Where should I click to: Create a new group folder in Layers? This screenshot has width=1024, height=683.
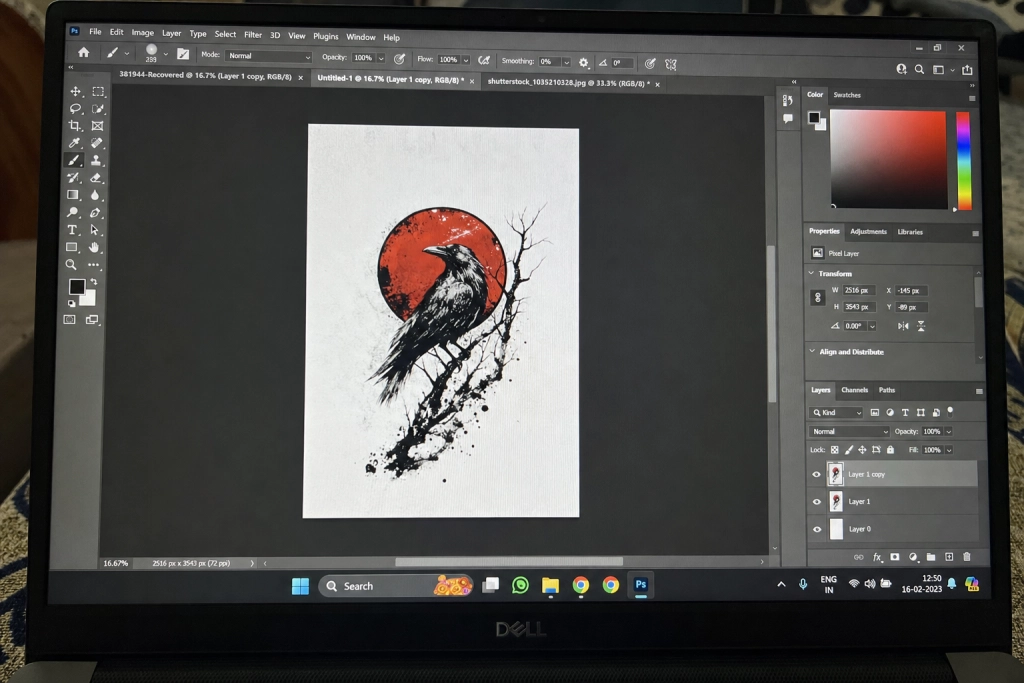[931, 557]
